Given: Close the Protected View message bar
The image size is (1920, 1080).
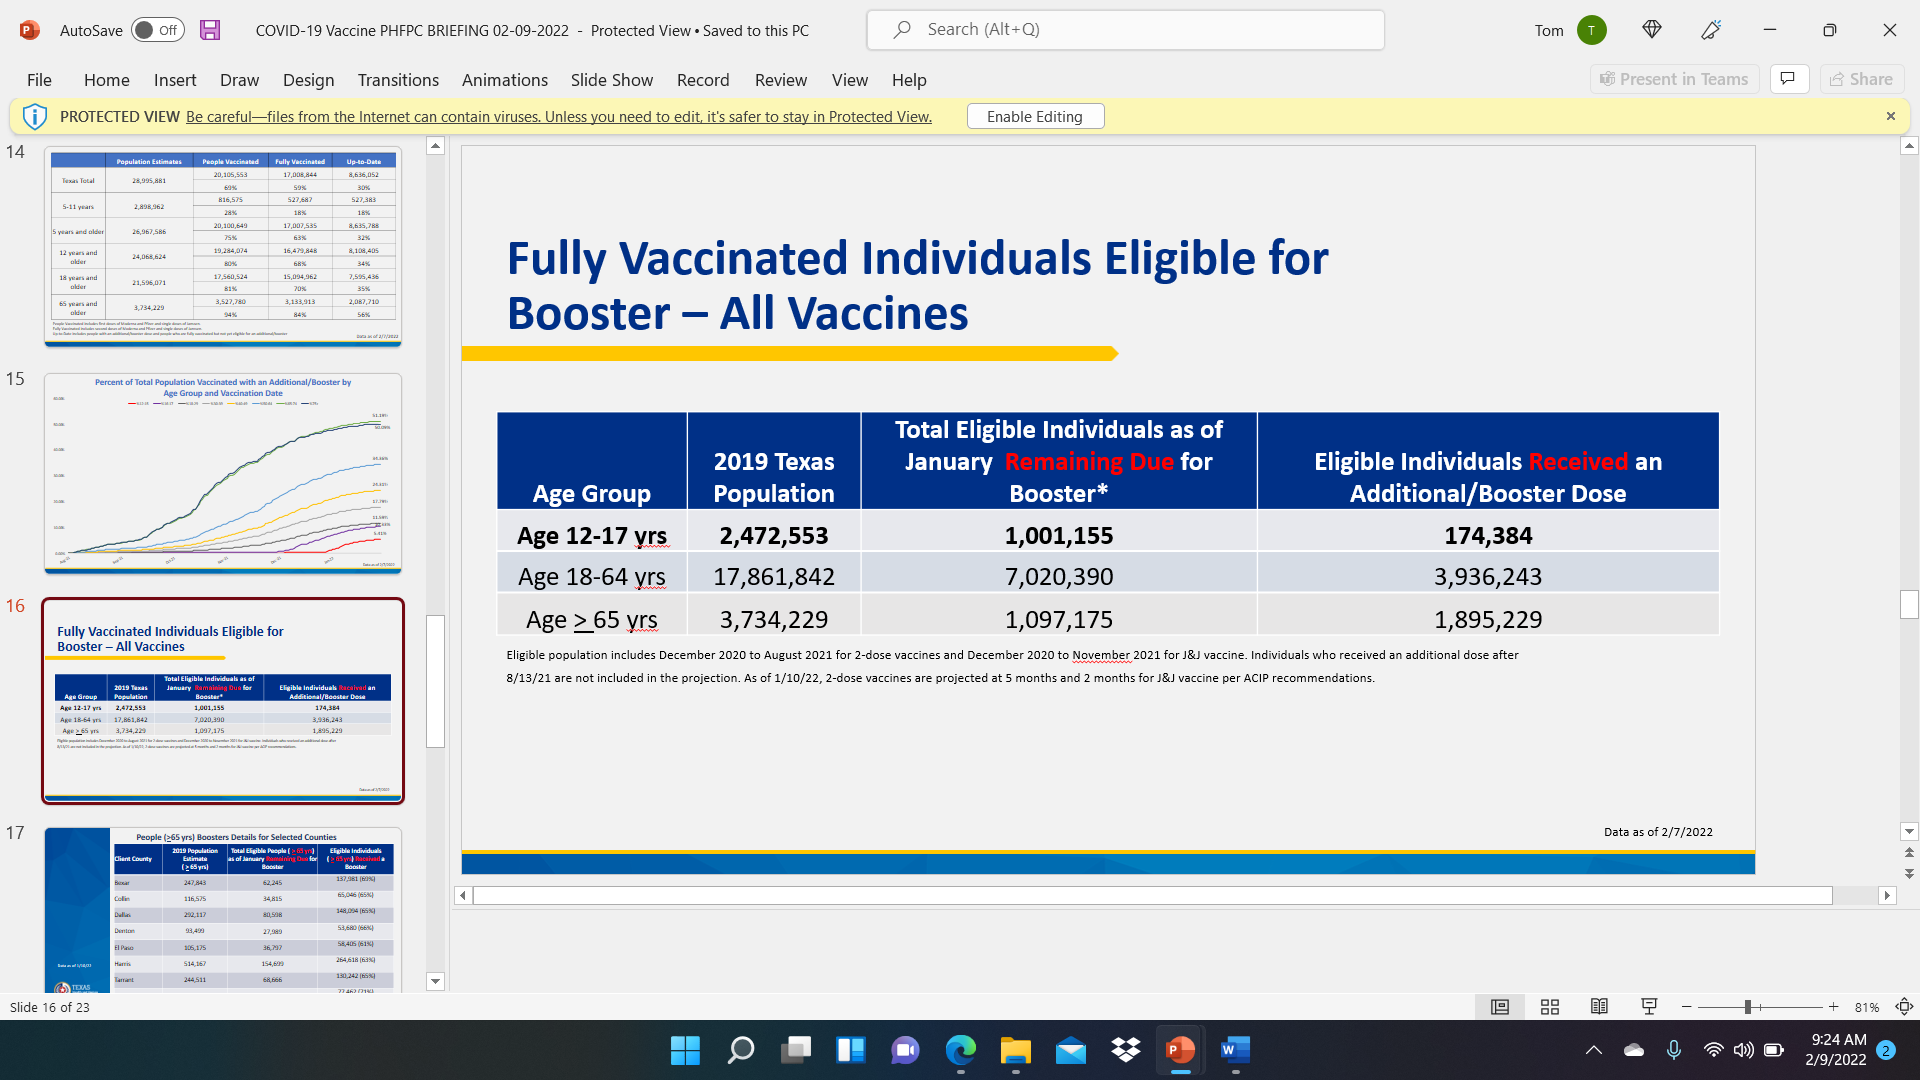Looking at the screenshot, I should coord(1890,116).
